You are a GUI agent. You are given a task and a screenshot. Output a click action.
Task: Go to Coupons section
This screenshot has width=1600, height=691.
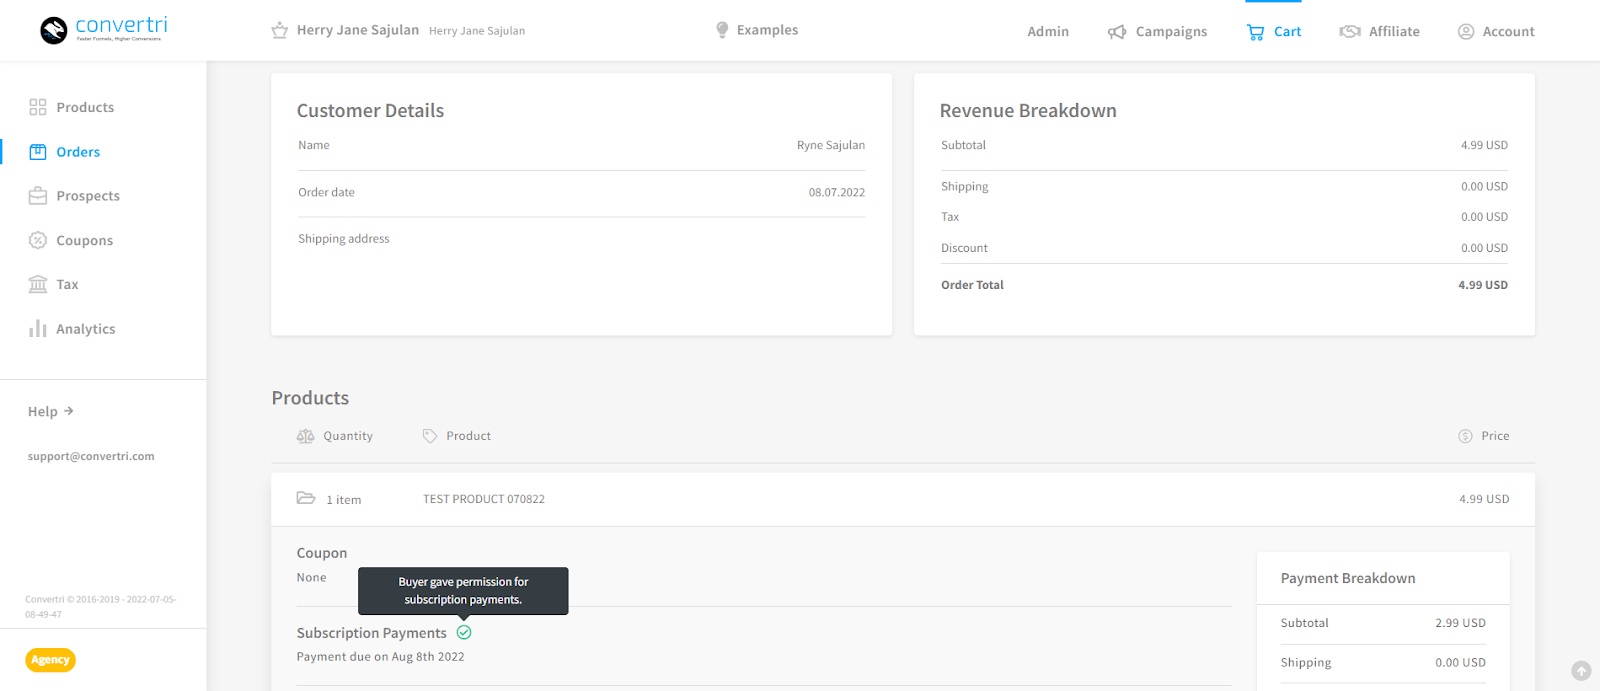point(71,240)
